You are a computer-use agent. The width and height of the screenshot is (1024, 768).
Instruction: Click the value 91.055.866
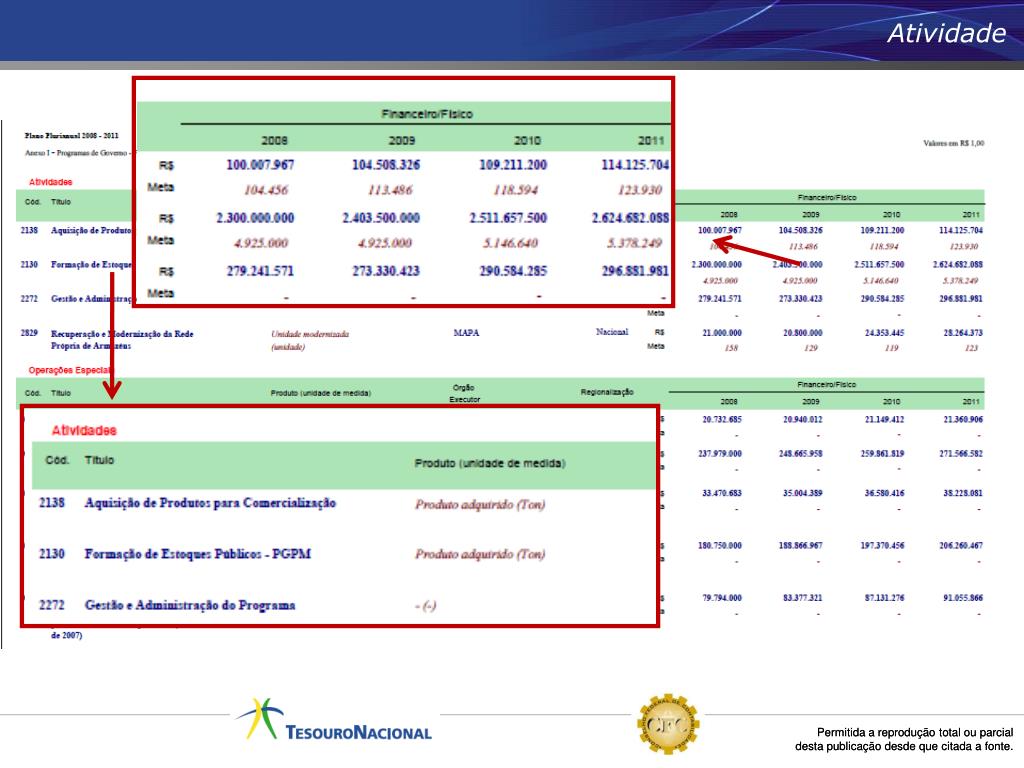pos(963,598)
